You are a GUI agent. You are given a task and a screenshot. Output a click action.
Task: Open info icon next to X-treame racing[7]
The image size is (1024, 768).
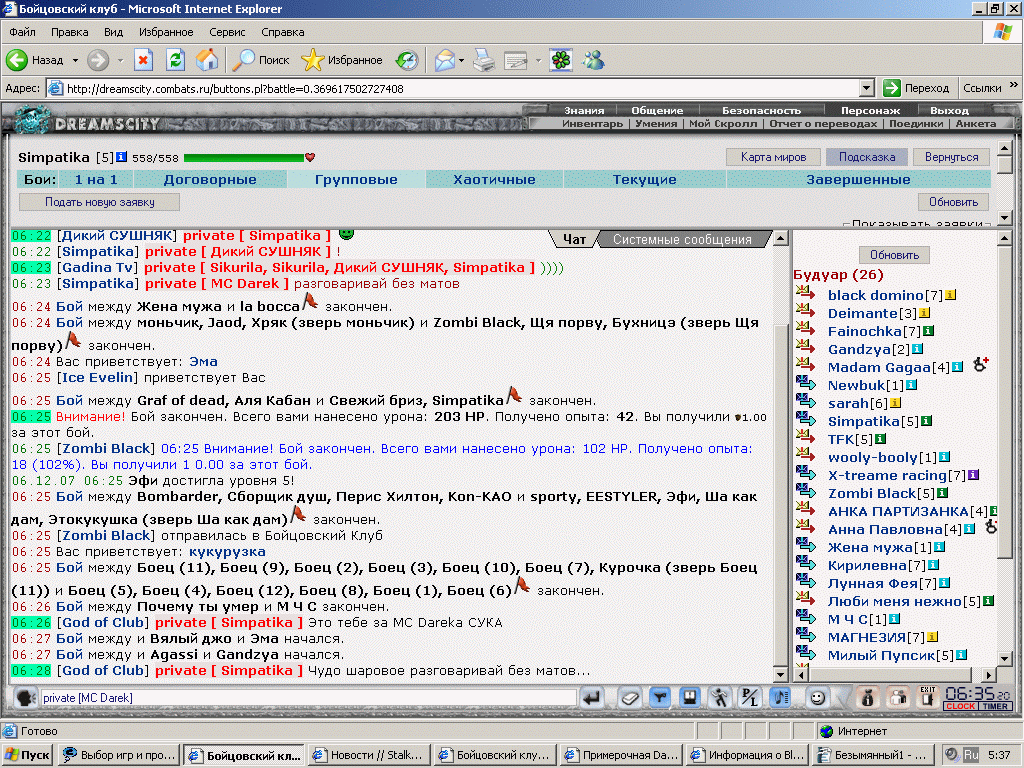click(973, 475)
